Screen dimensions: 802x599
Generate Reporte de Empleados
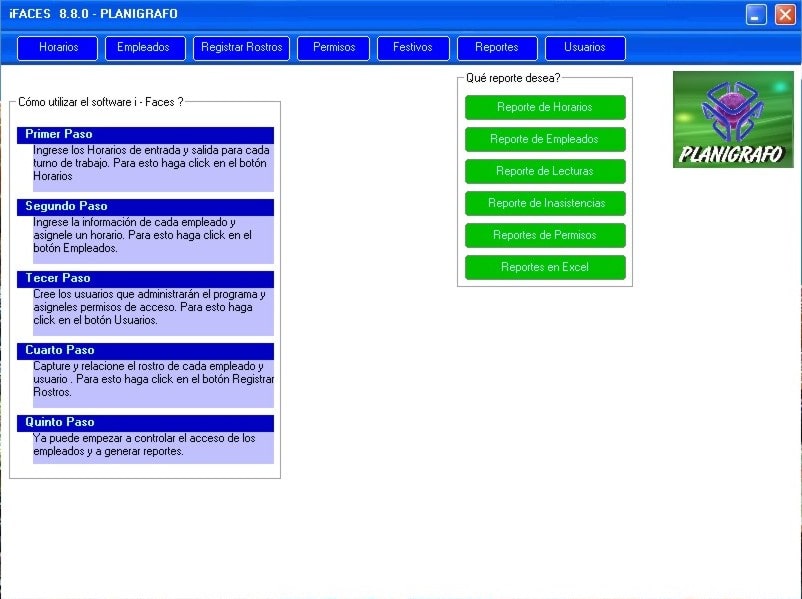(545, 139)
